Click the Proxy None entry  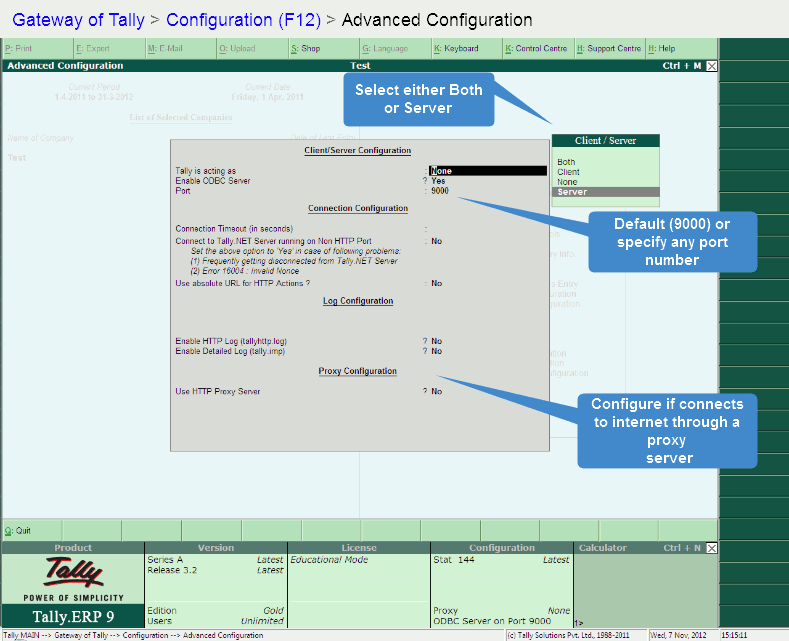pyautogui.click(x=501, y=610)
